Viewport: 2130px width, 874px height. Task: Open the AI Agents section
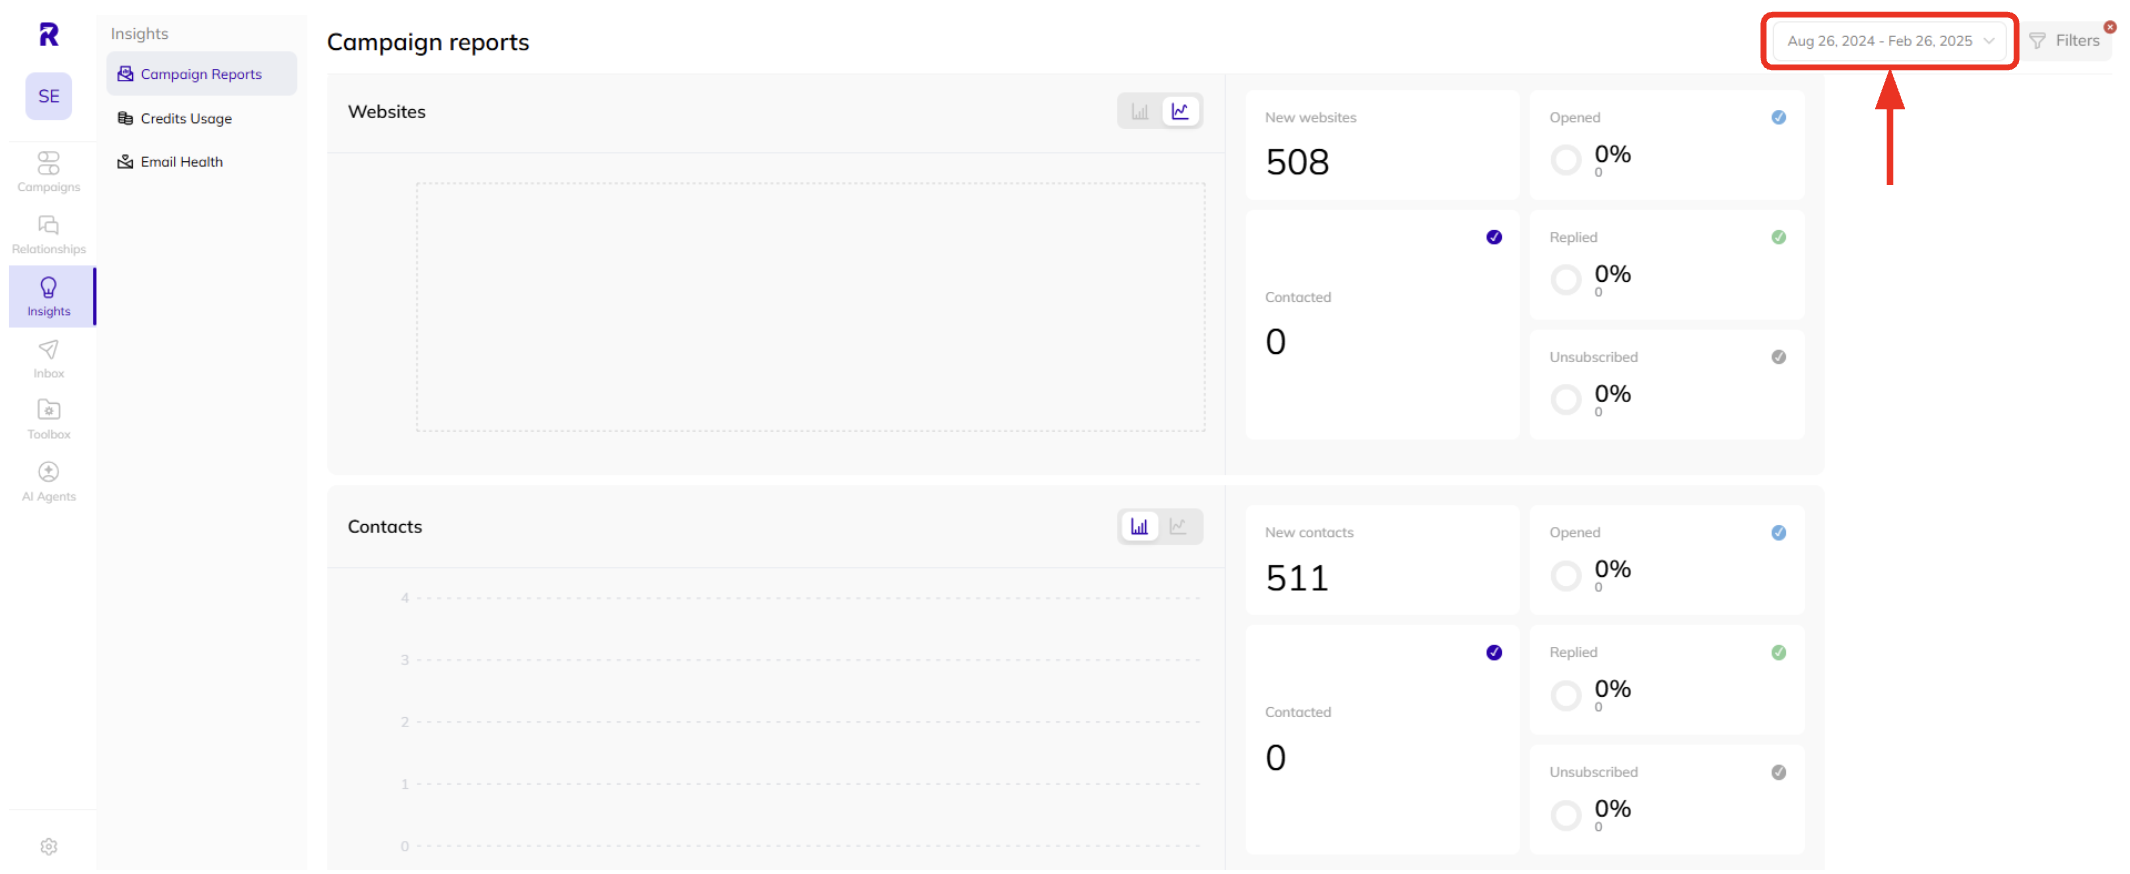tap(48, 480)
